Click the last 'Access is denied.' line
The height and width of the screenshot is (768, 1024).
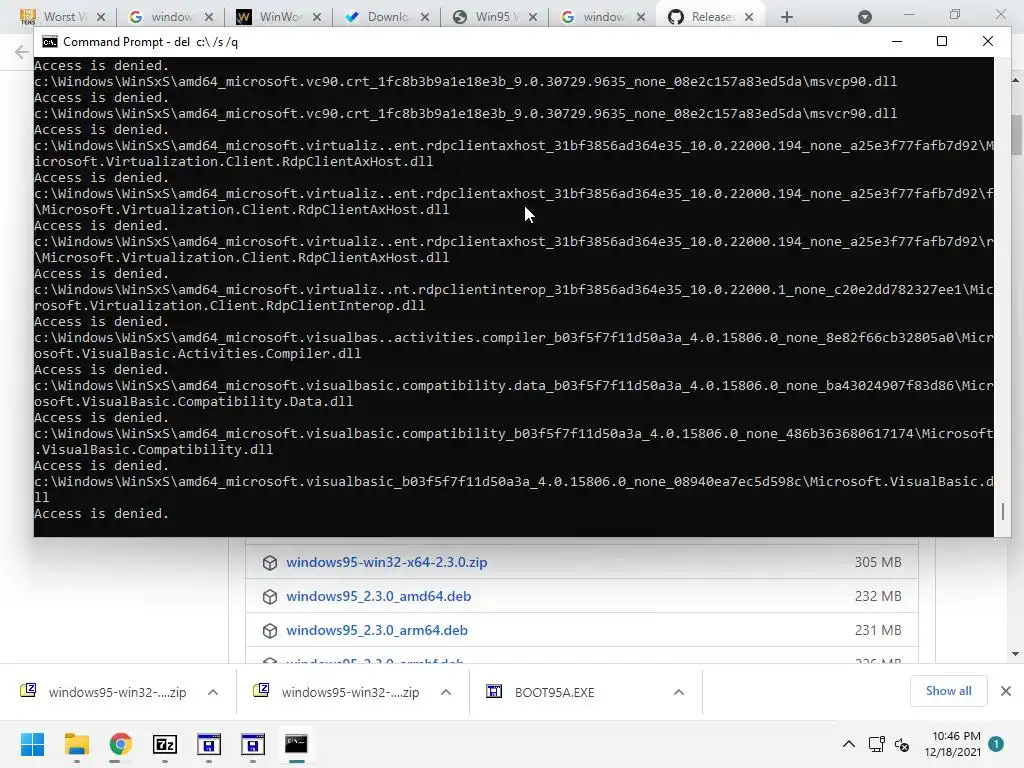(101, 514)
